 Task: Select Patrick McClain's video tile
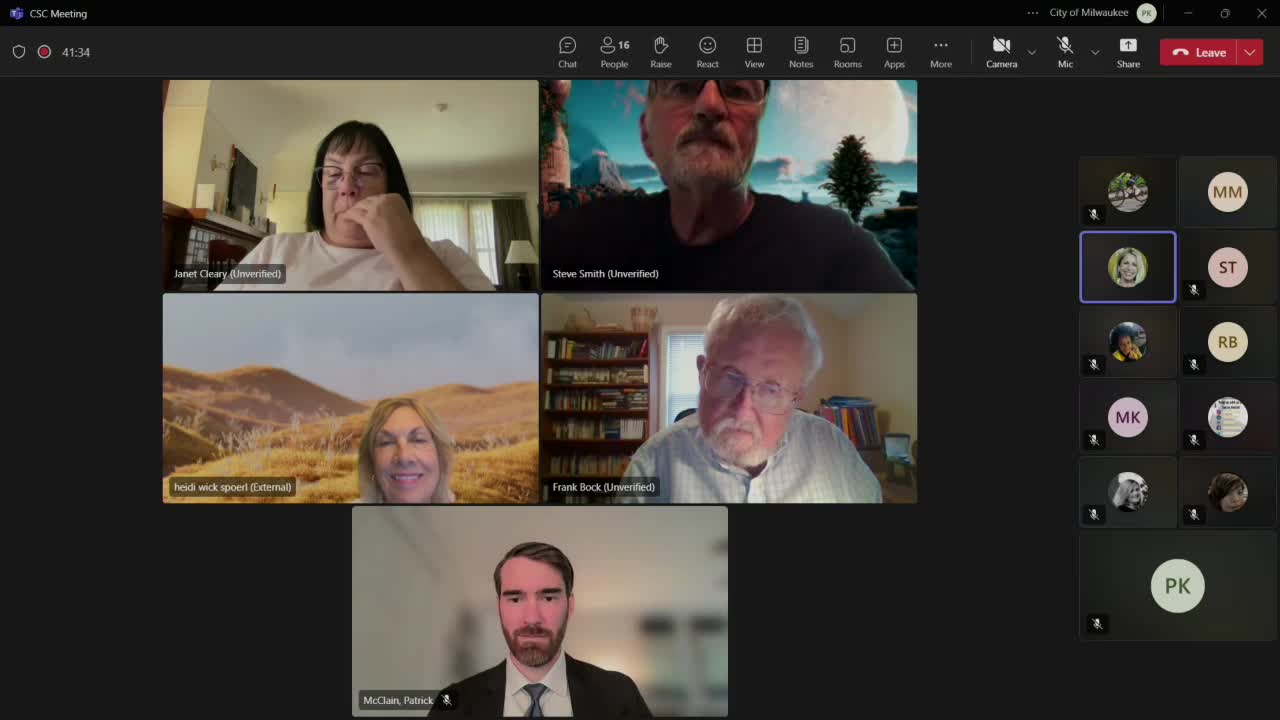click(540, 611)
